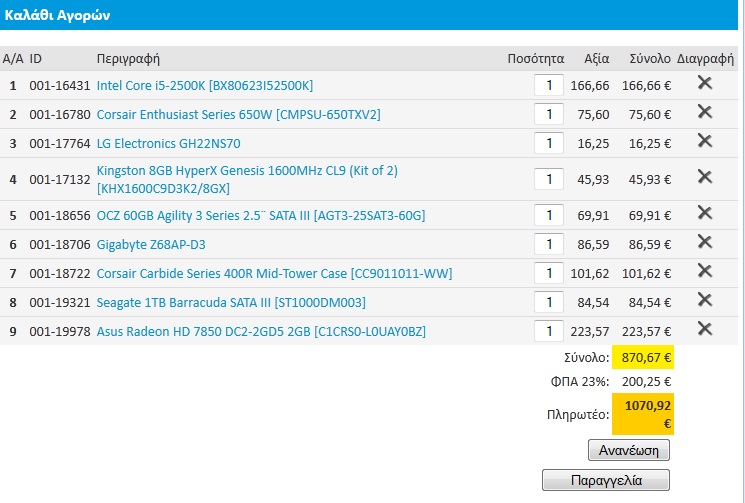Open Asus Radeon HD 7850 product page
The height and width of the screenshot is (503, 745).
[261, 332]
